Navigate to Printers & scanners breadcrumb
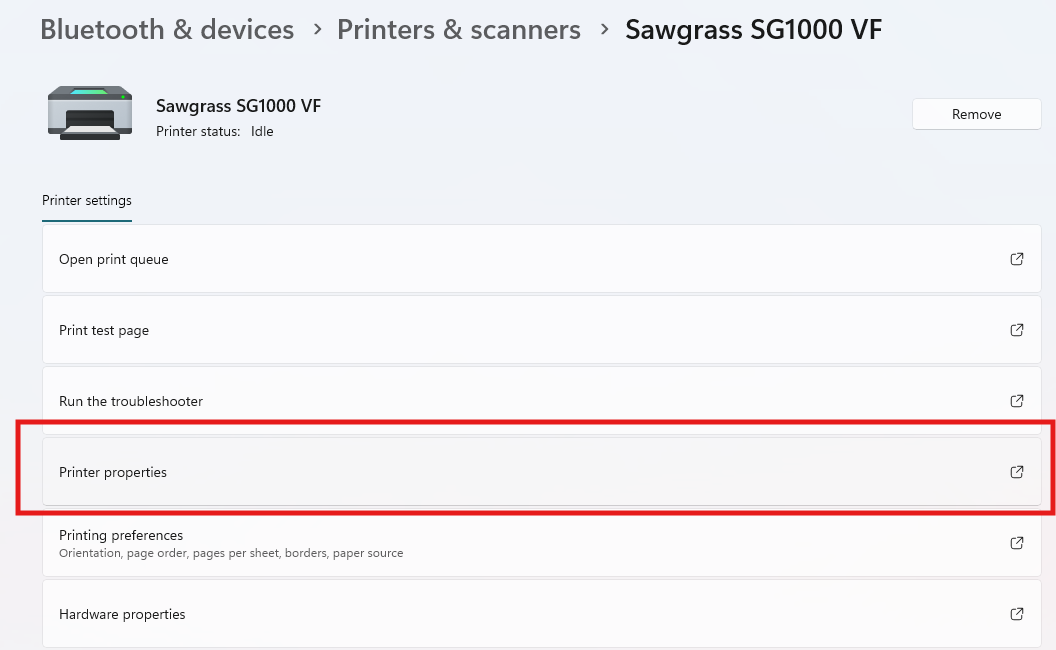 [x=459, y=30]
